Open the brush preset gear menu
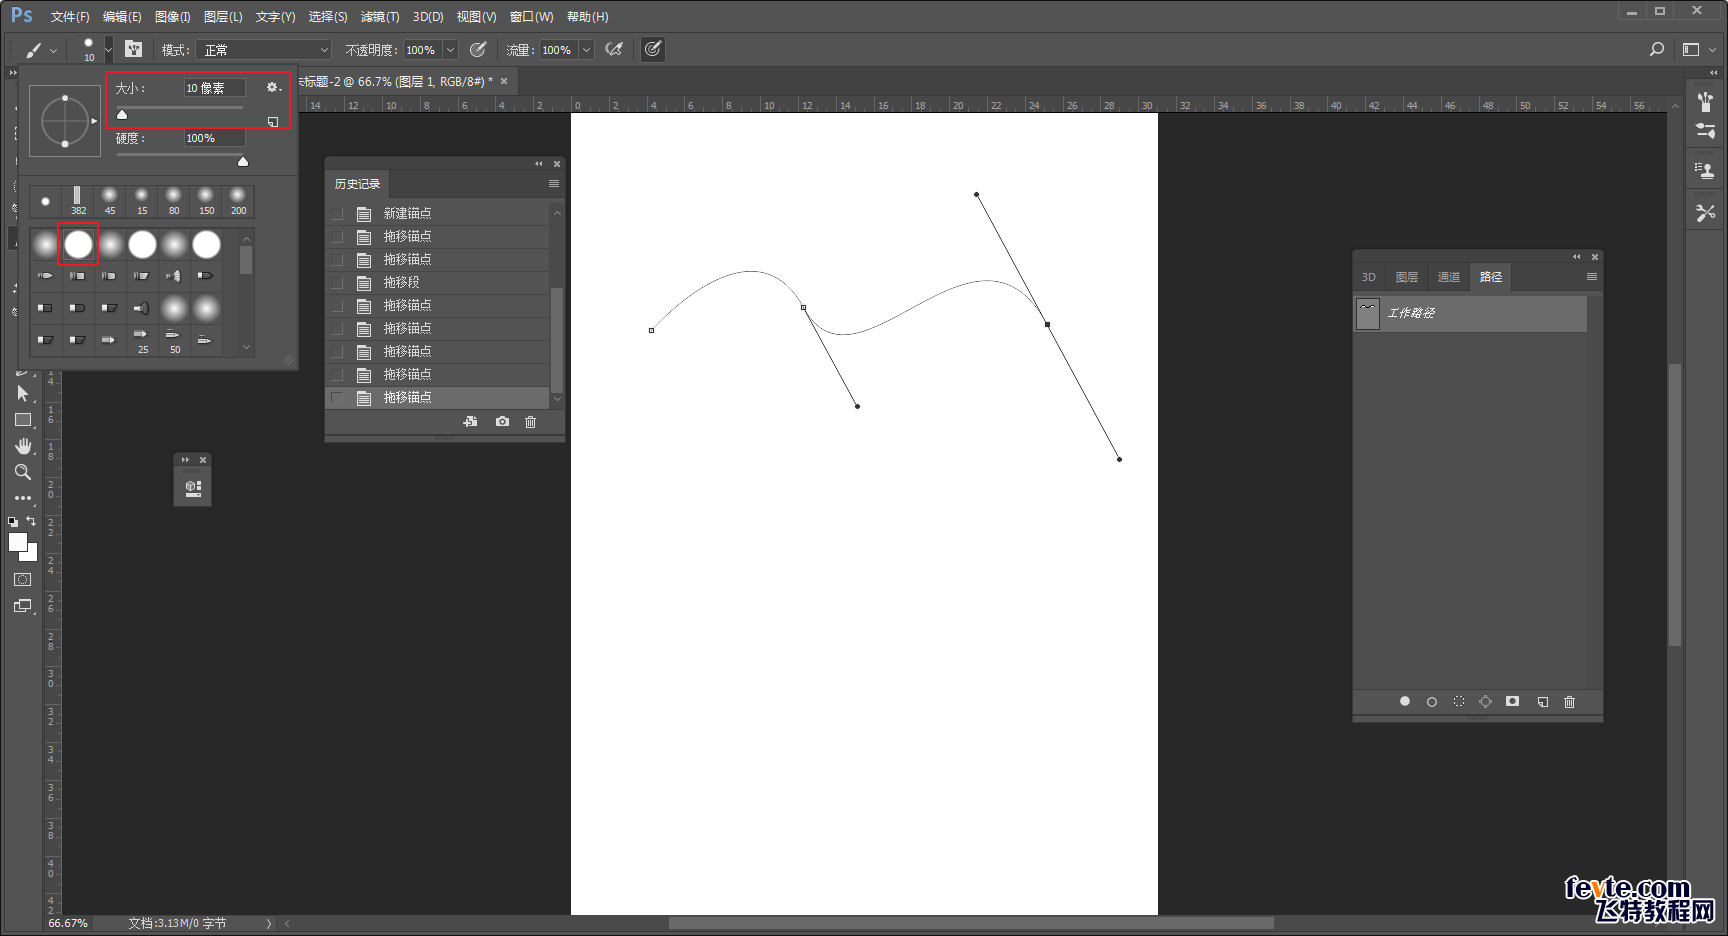The image size is (1728, 936). click(x=273, y=88)
